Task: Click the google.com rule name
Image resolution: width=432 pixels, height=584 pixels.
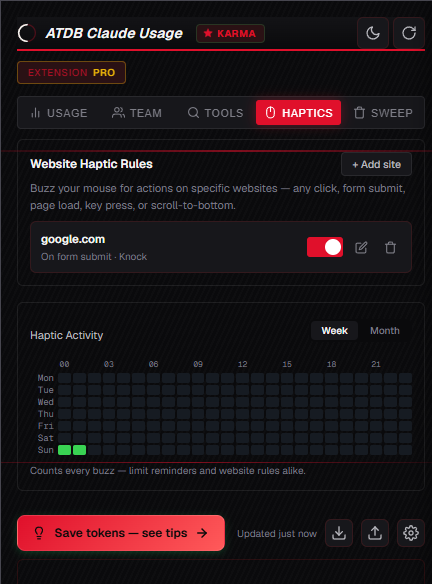Action: (73, 239)
